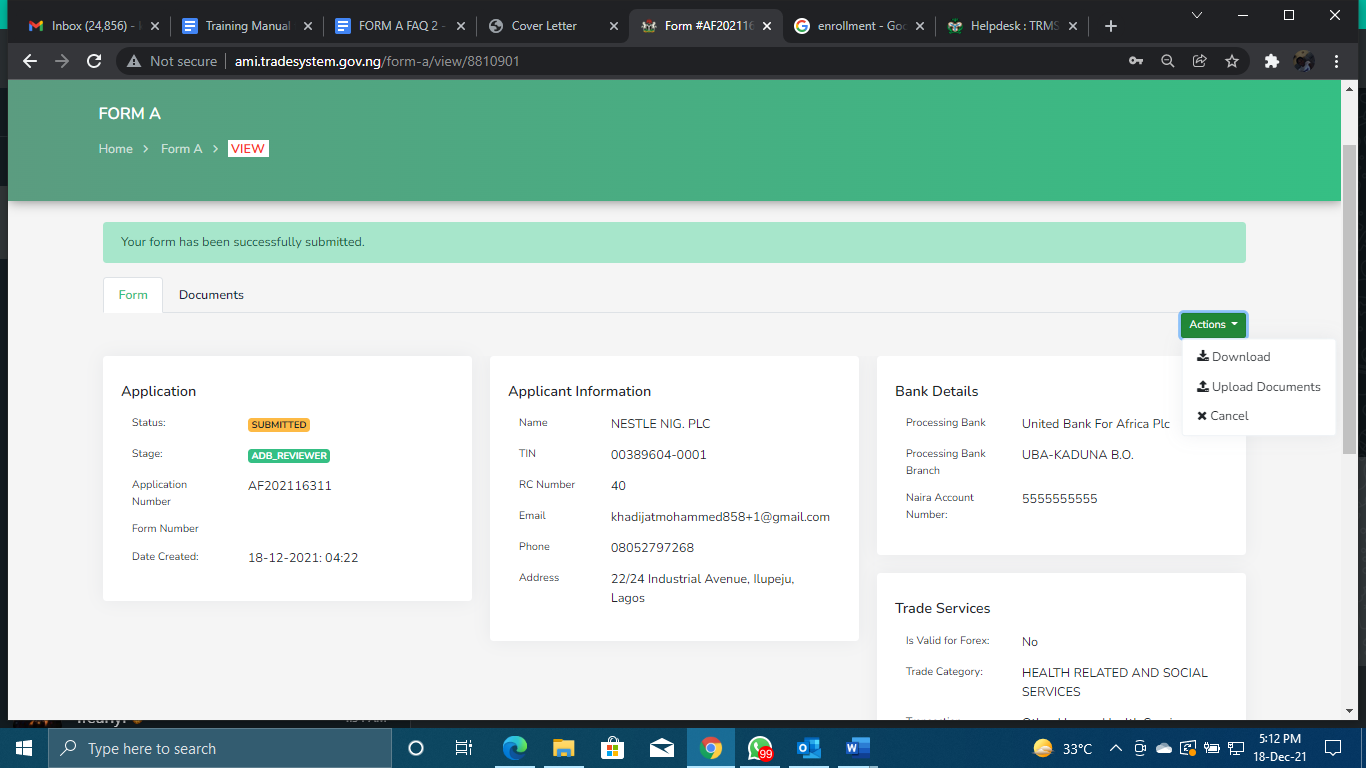Viewport: 1366px width, 768px height.
Task: Open the tab search chevron
Action: pyautogui.click(x=1197, y=14)
